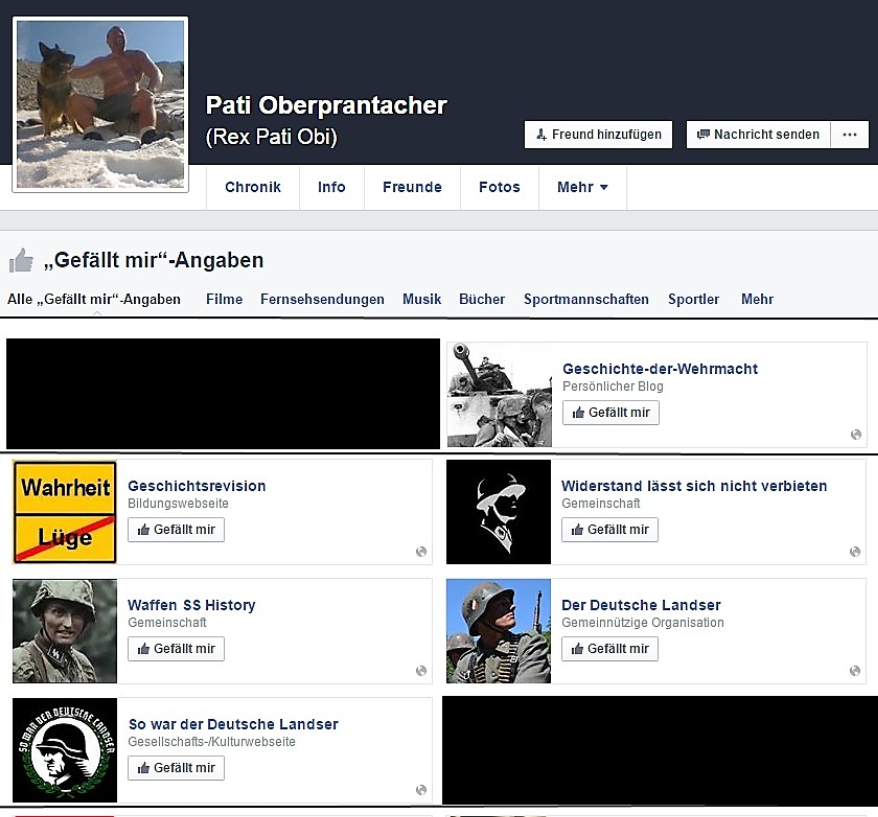The height and width of the screenshot is (817, 878).
Task: Click the Gemeinnützige Organisation category text
Action: (x=643, y=623)
